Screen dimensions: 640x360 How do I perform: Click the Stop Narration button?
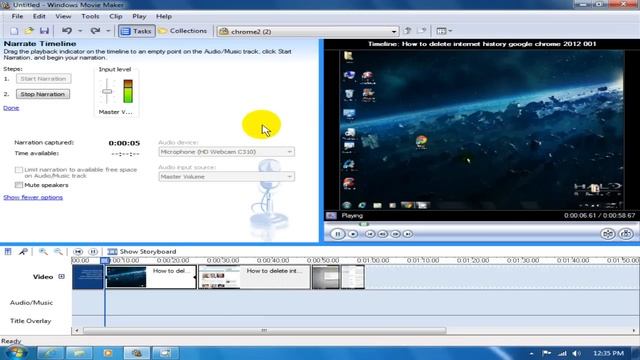[43, 94]
